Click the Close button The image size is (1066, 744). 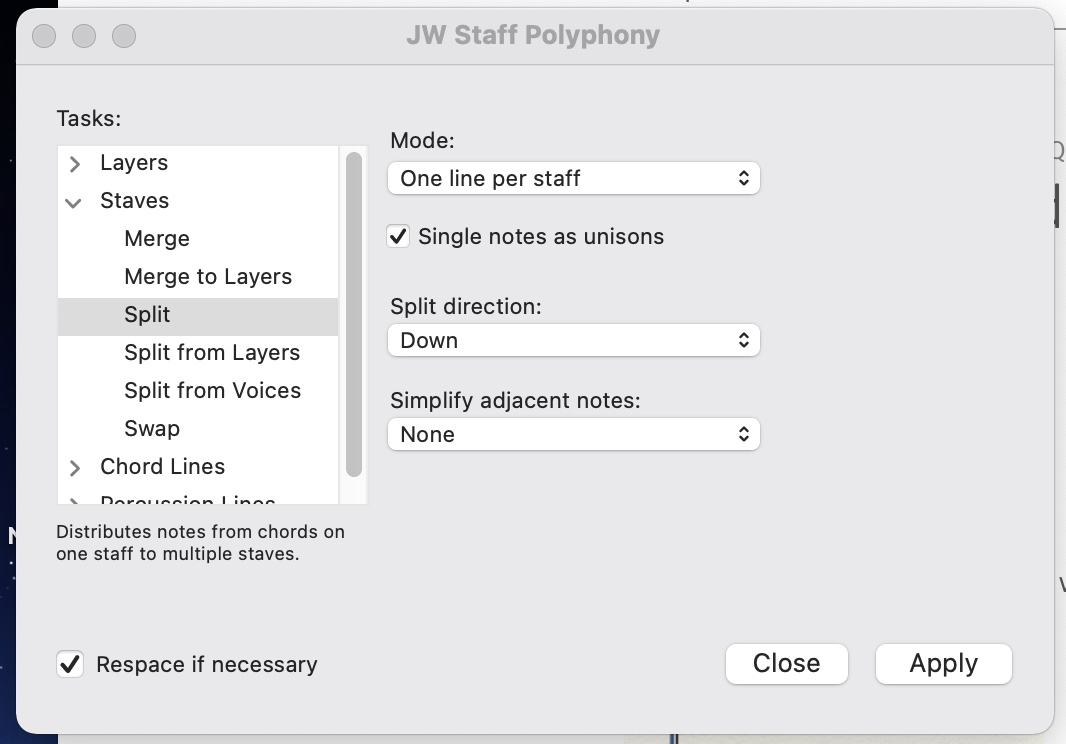coord(786,664)
